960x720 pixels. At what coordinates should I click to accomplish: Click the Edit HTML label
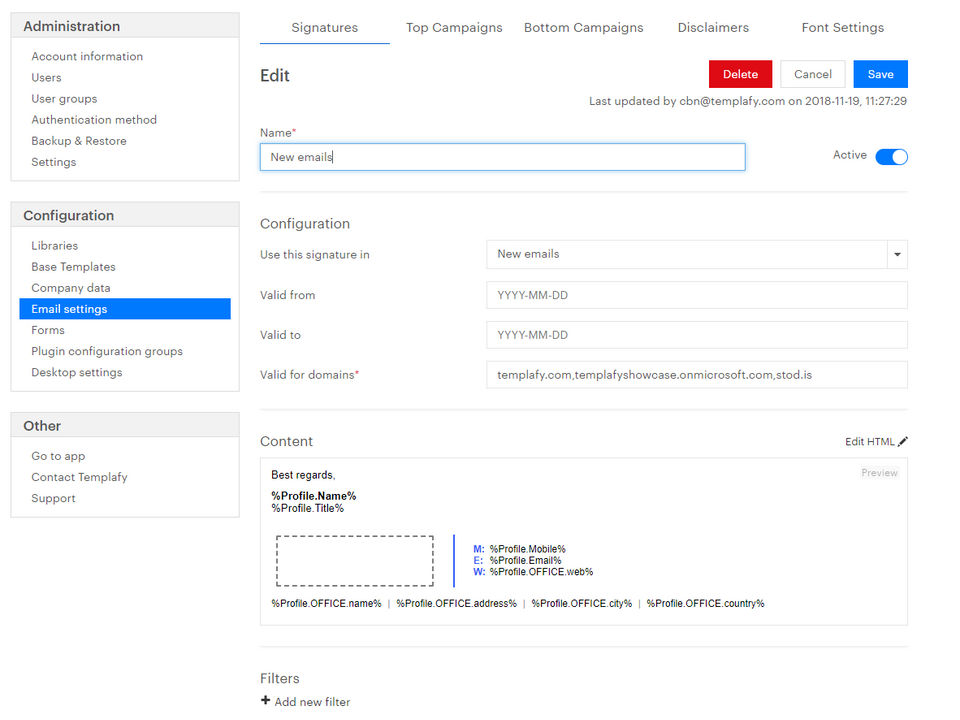pos(869,441)
